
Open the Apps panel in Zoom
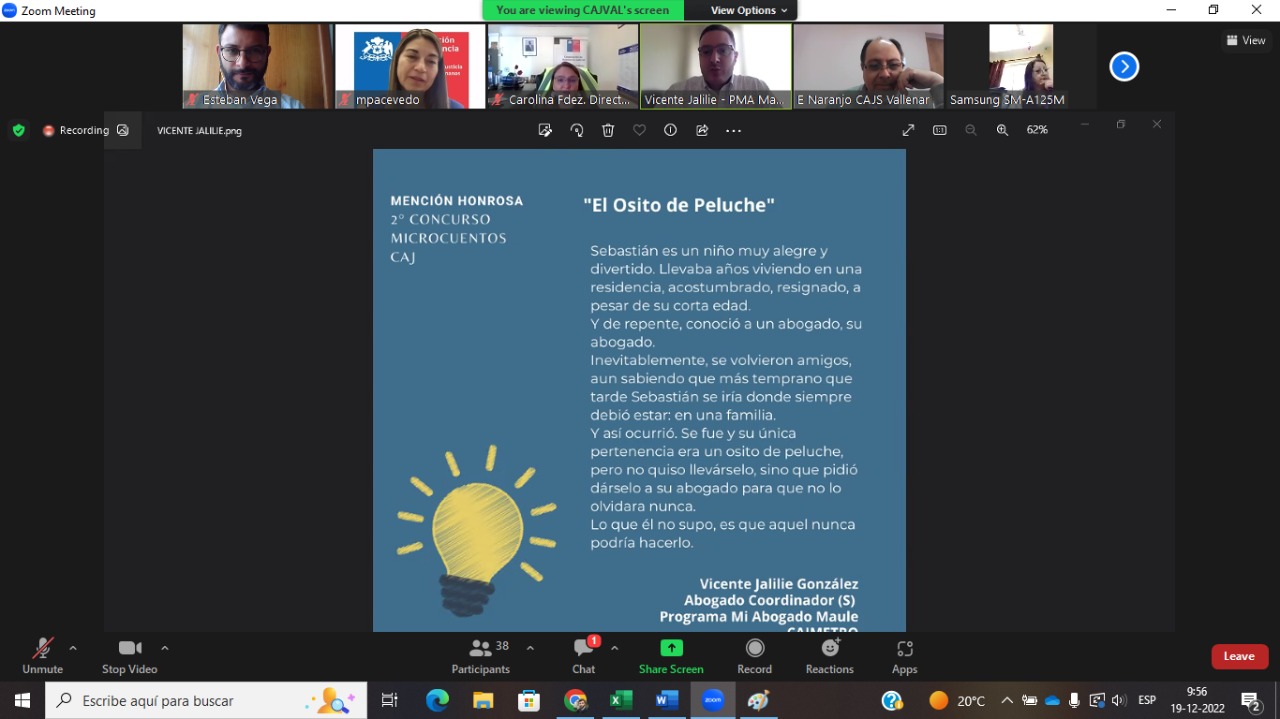904,656
